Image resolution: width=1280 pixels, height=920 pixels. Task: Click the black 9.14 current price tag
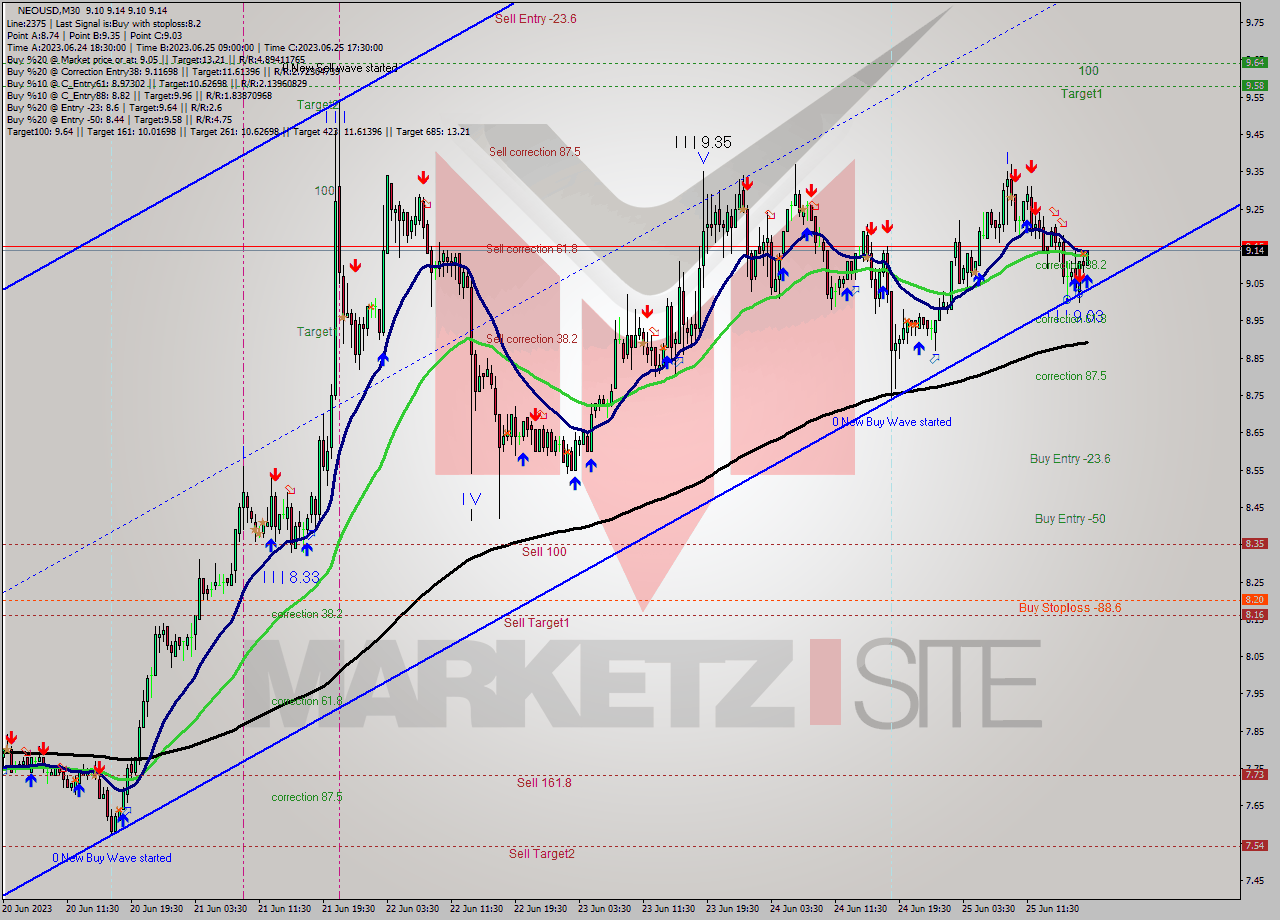1254,250
